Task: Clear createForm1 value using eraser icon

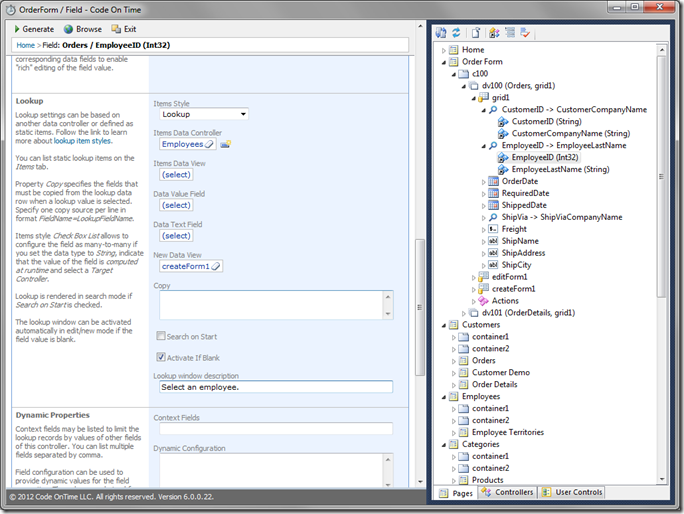Action: point(216,266)
